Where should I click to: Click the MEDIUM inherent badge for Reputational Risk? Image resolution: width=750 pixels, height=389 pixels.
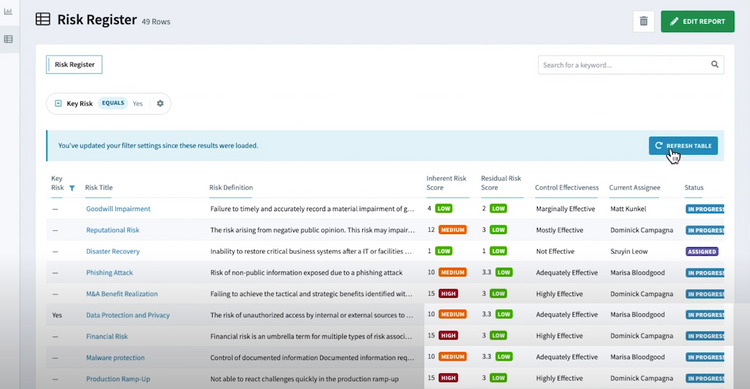tap(452, 230)
